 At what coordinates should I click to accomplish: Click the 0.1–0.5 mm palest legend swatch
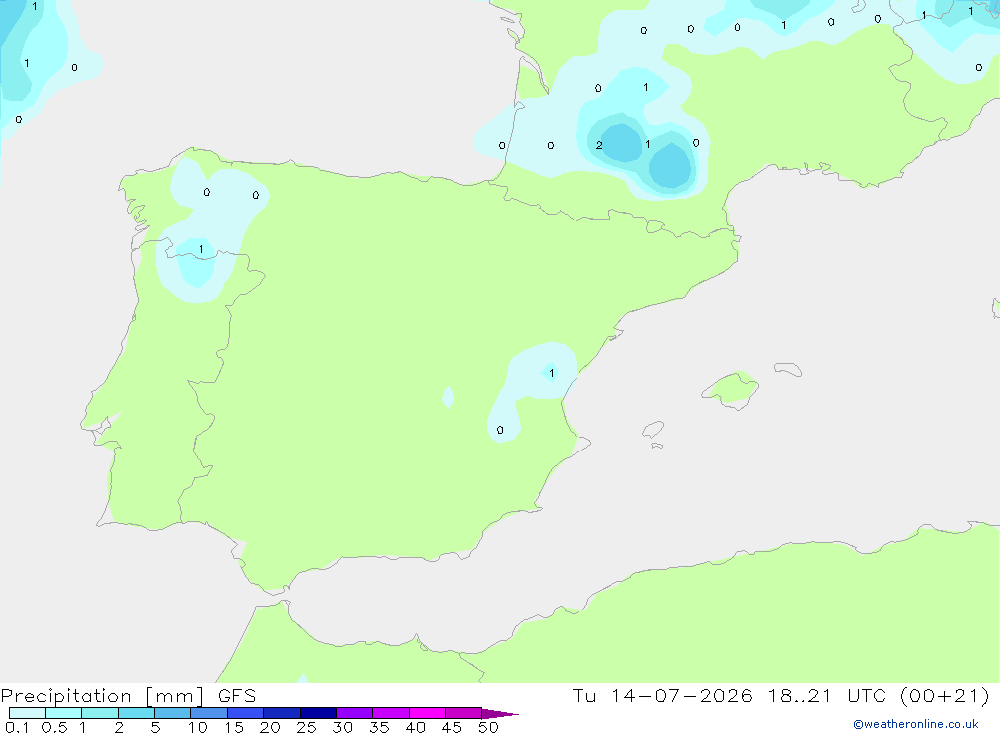(27, 713)
